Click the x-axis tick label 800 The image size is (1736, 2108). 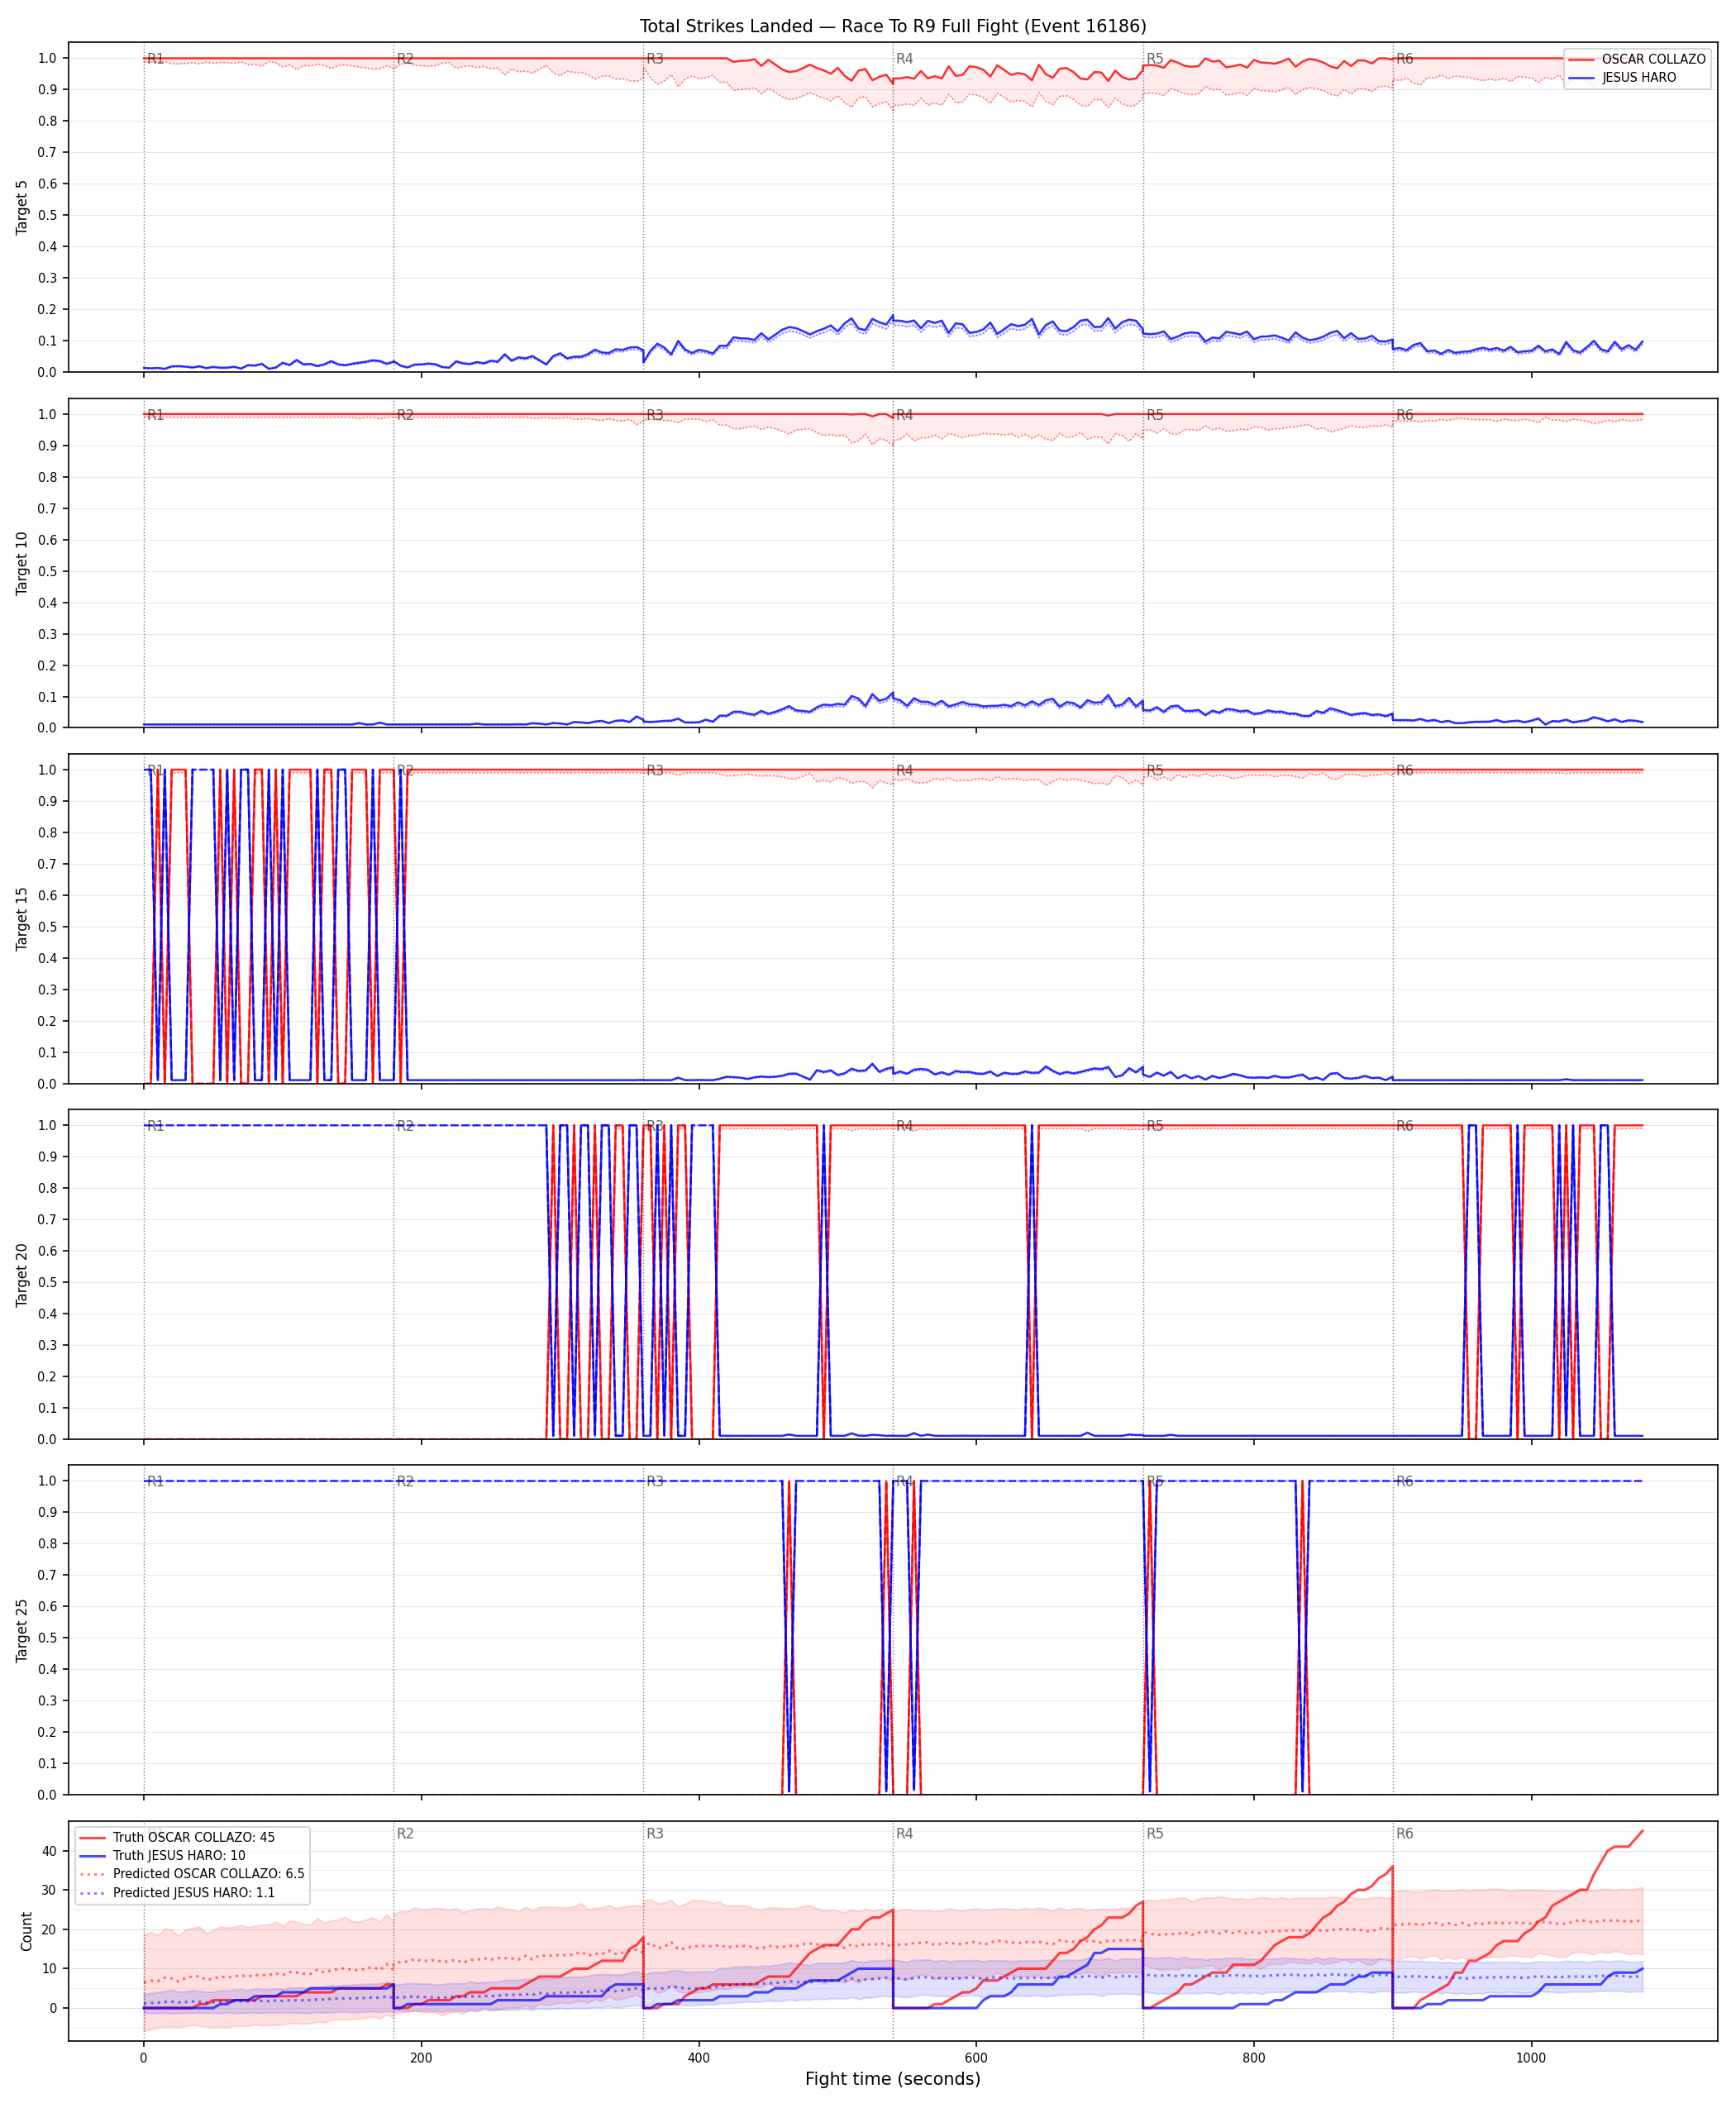[1254, 2057]
